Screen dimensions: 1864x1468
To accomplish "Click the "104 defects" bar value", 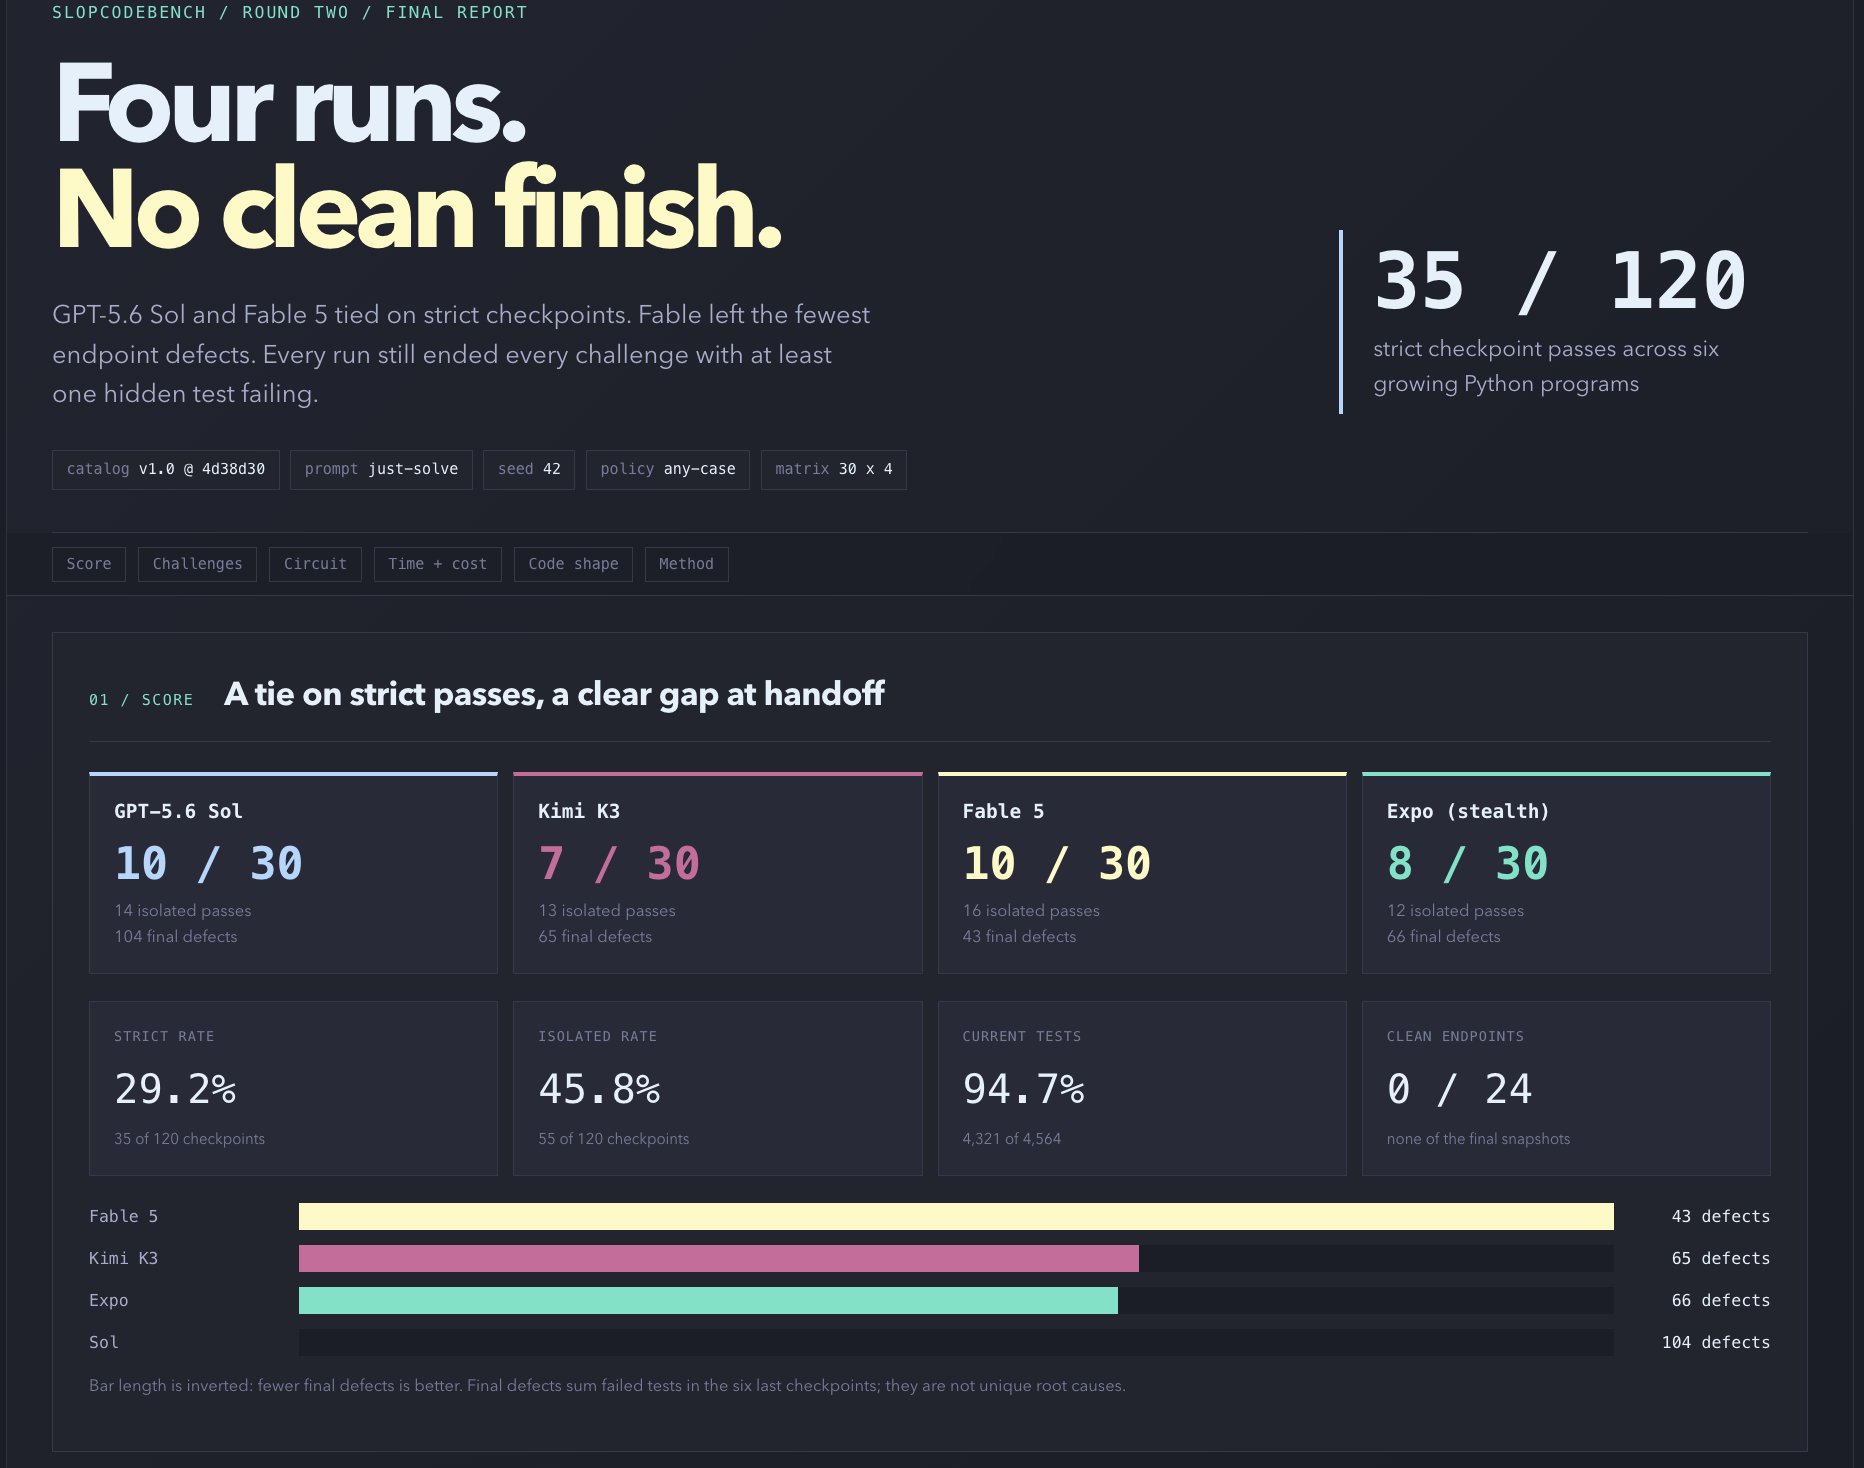I will [1716, 1342].
